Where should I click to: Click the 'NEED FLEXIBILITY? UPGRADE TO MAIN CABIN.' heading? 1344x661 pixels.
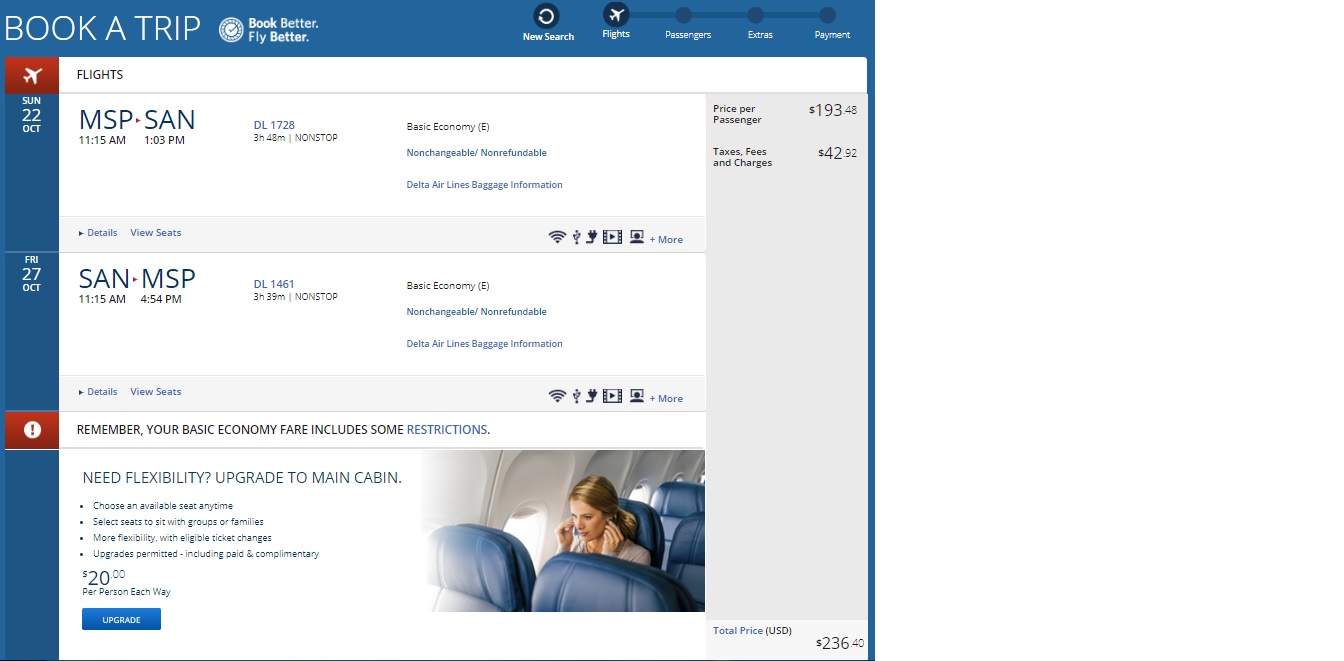coord(242,478)
